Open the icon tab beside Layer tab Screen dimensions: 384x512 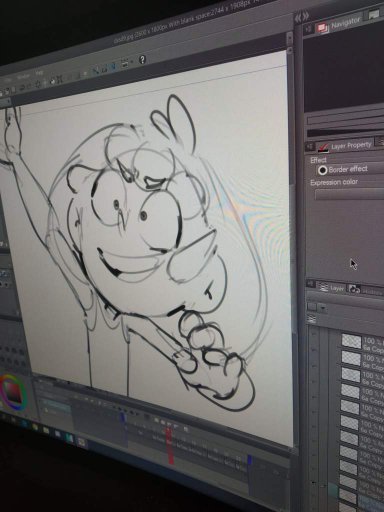355,290
